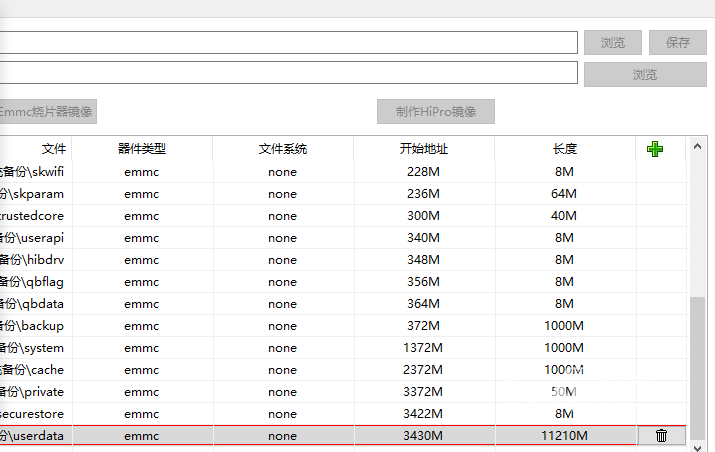Click start address 3430M cell

[x=424, y=436]
